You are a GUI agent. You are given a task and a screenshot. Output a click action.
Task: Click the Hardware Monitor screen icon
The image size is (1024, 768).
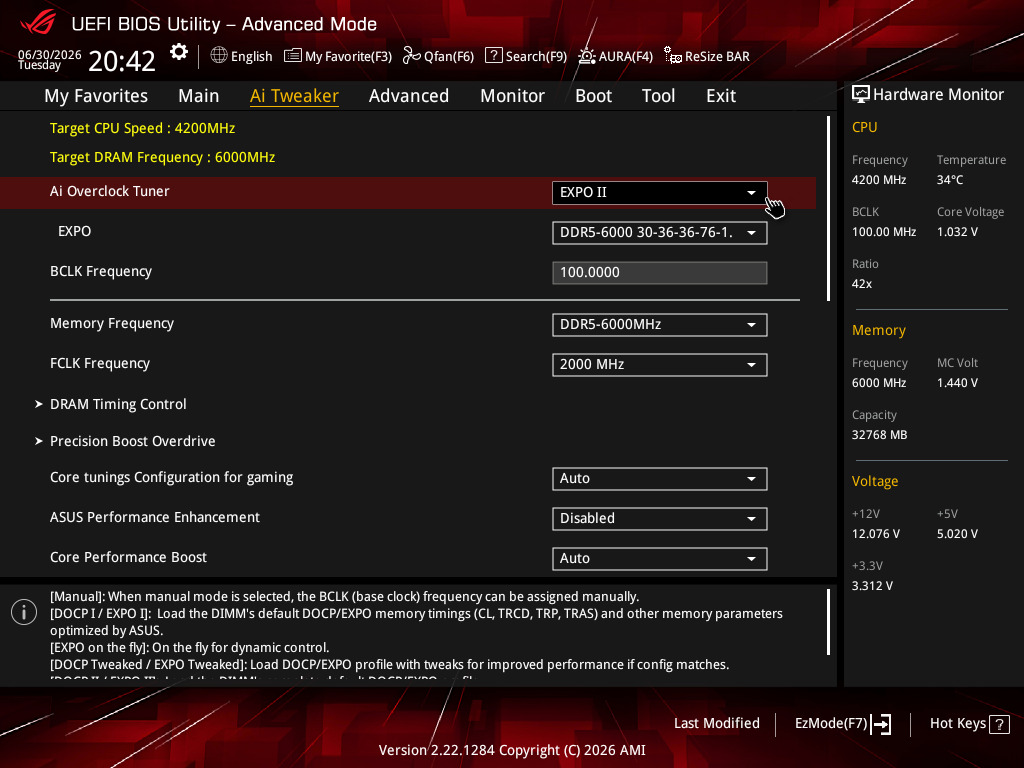coord(861,95)
